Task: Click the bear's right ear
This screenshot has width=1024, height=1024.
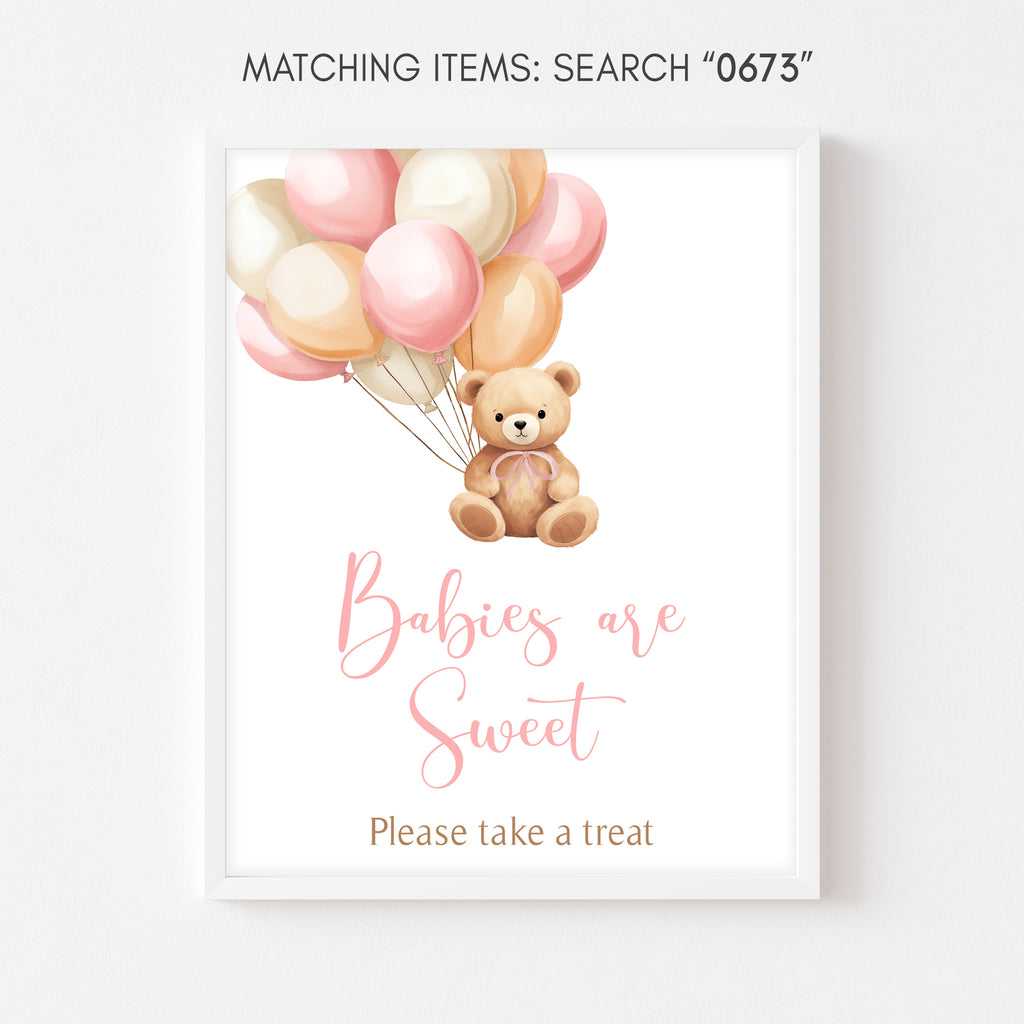Action: [x=562, y=378]
